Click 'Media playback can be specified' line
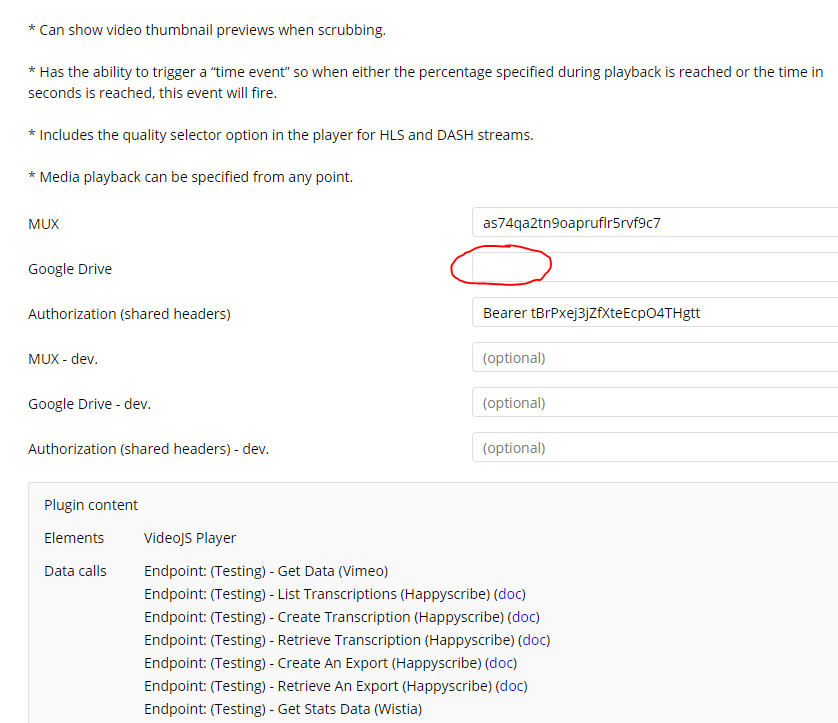This screenshot has width=838, height=723. click(190, 177)
